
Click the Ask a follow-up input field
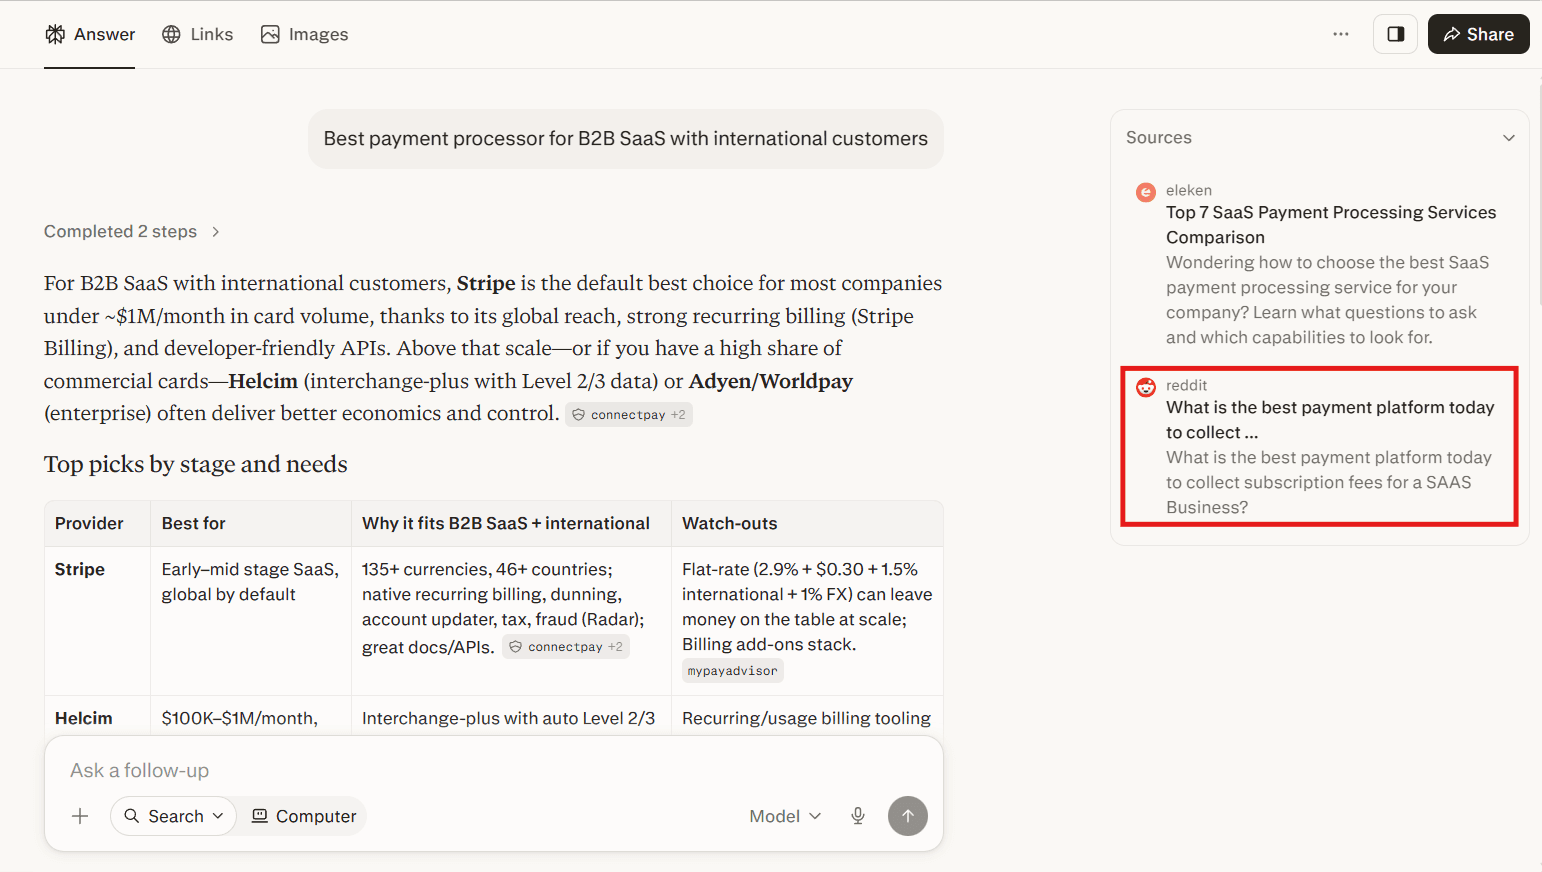[x=494, y=770]
